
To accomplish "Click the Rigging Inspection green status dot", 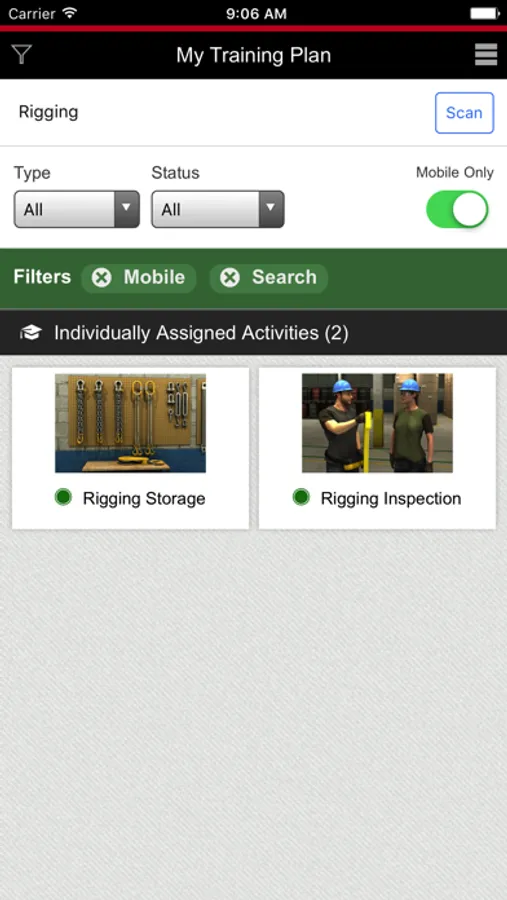I will [x=301, y=497].
